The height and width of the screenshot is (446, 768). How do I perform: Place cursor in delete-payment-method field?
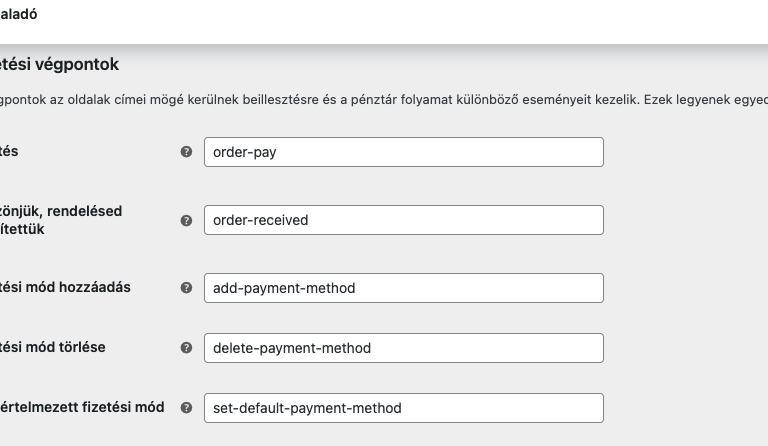pyautogui.click(x=404, y=348)
